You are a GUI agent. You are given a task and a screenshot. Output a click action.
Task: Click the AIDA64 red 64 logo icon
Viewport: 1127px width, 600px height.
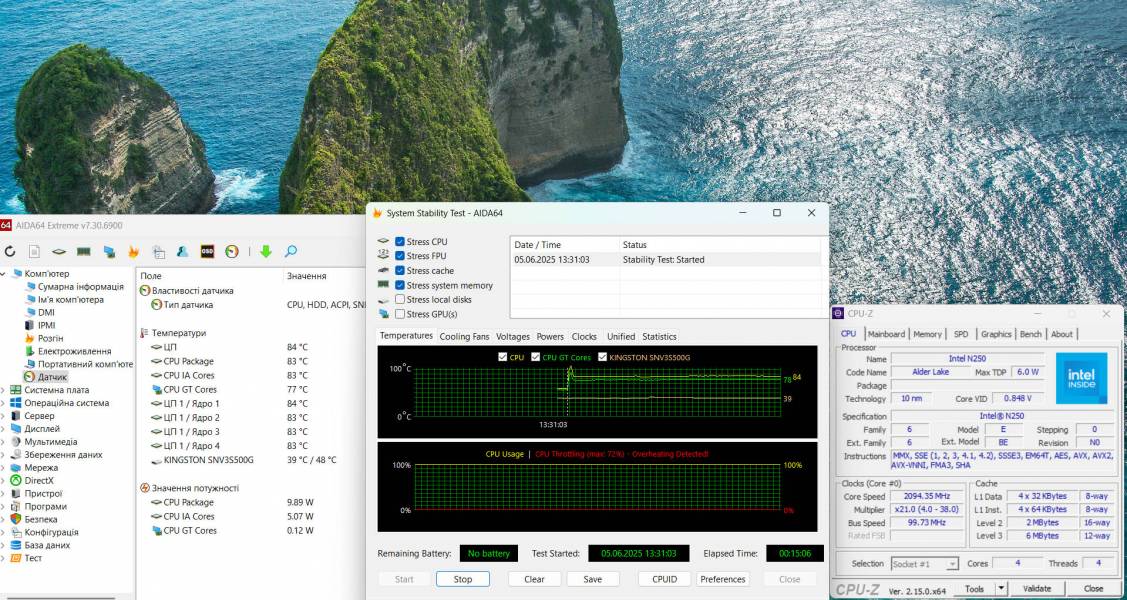pos(6,225)
